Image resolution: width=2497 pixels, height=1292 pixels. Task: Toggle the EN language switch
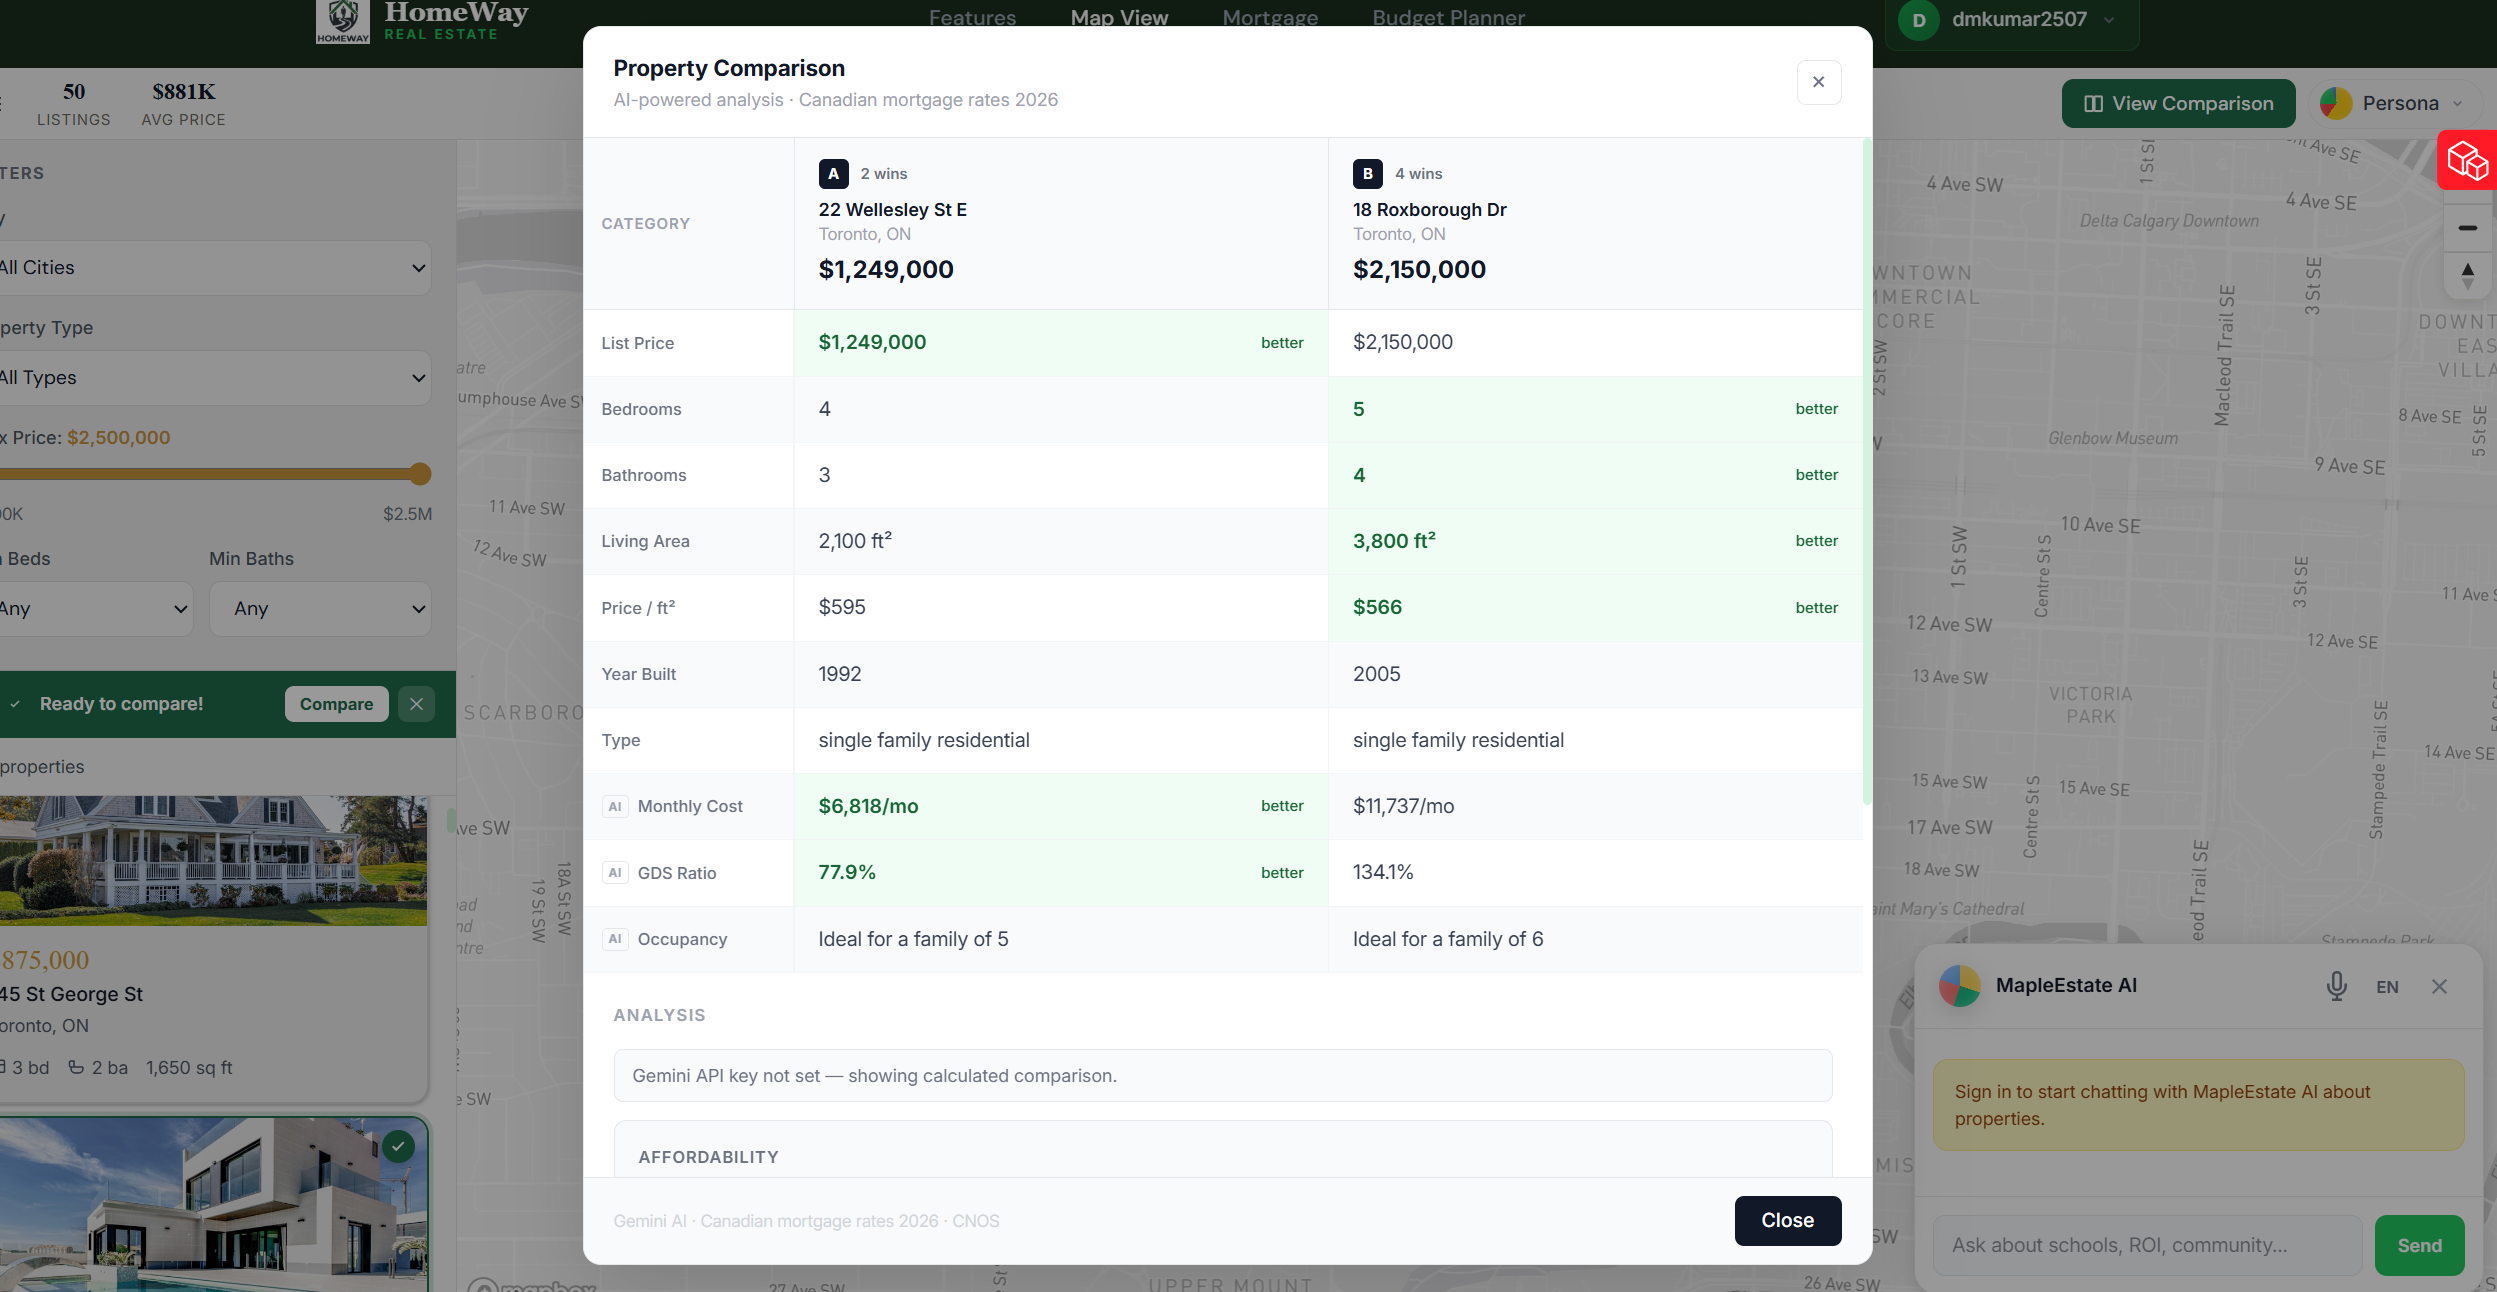point(2387,987)
